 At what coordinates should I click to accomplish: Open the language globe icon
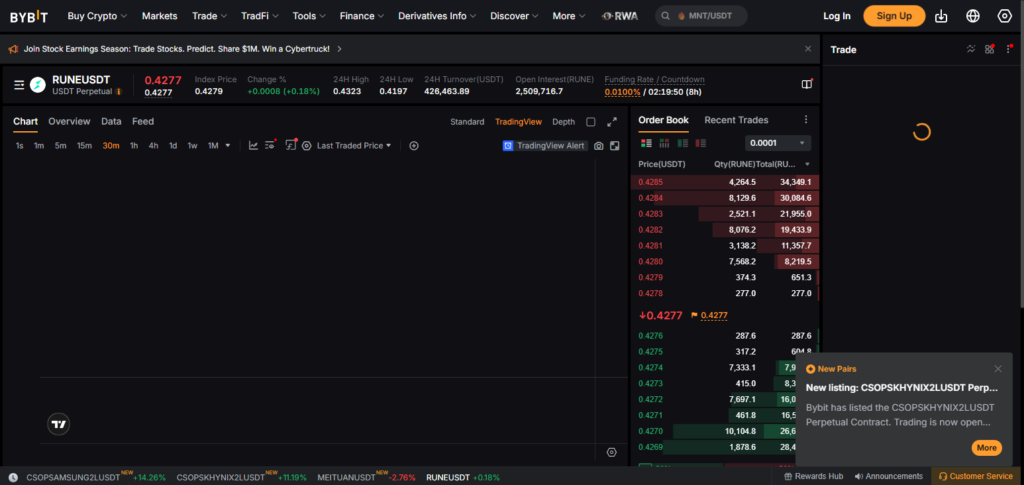[x=973, y=16]
